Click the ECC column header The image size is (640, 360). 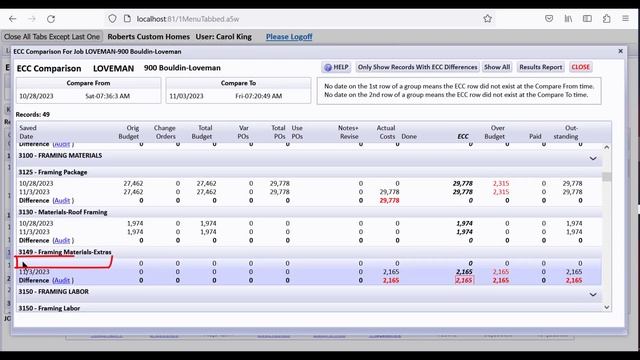point(463,136)
